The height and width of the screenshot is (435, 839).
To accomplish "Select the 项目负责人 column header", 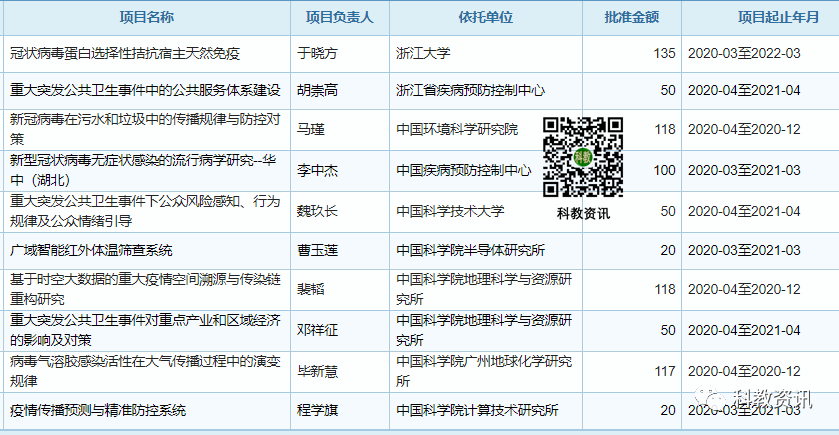I will [339, 18].
